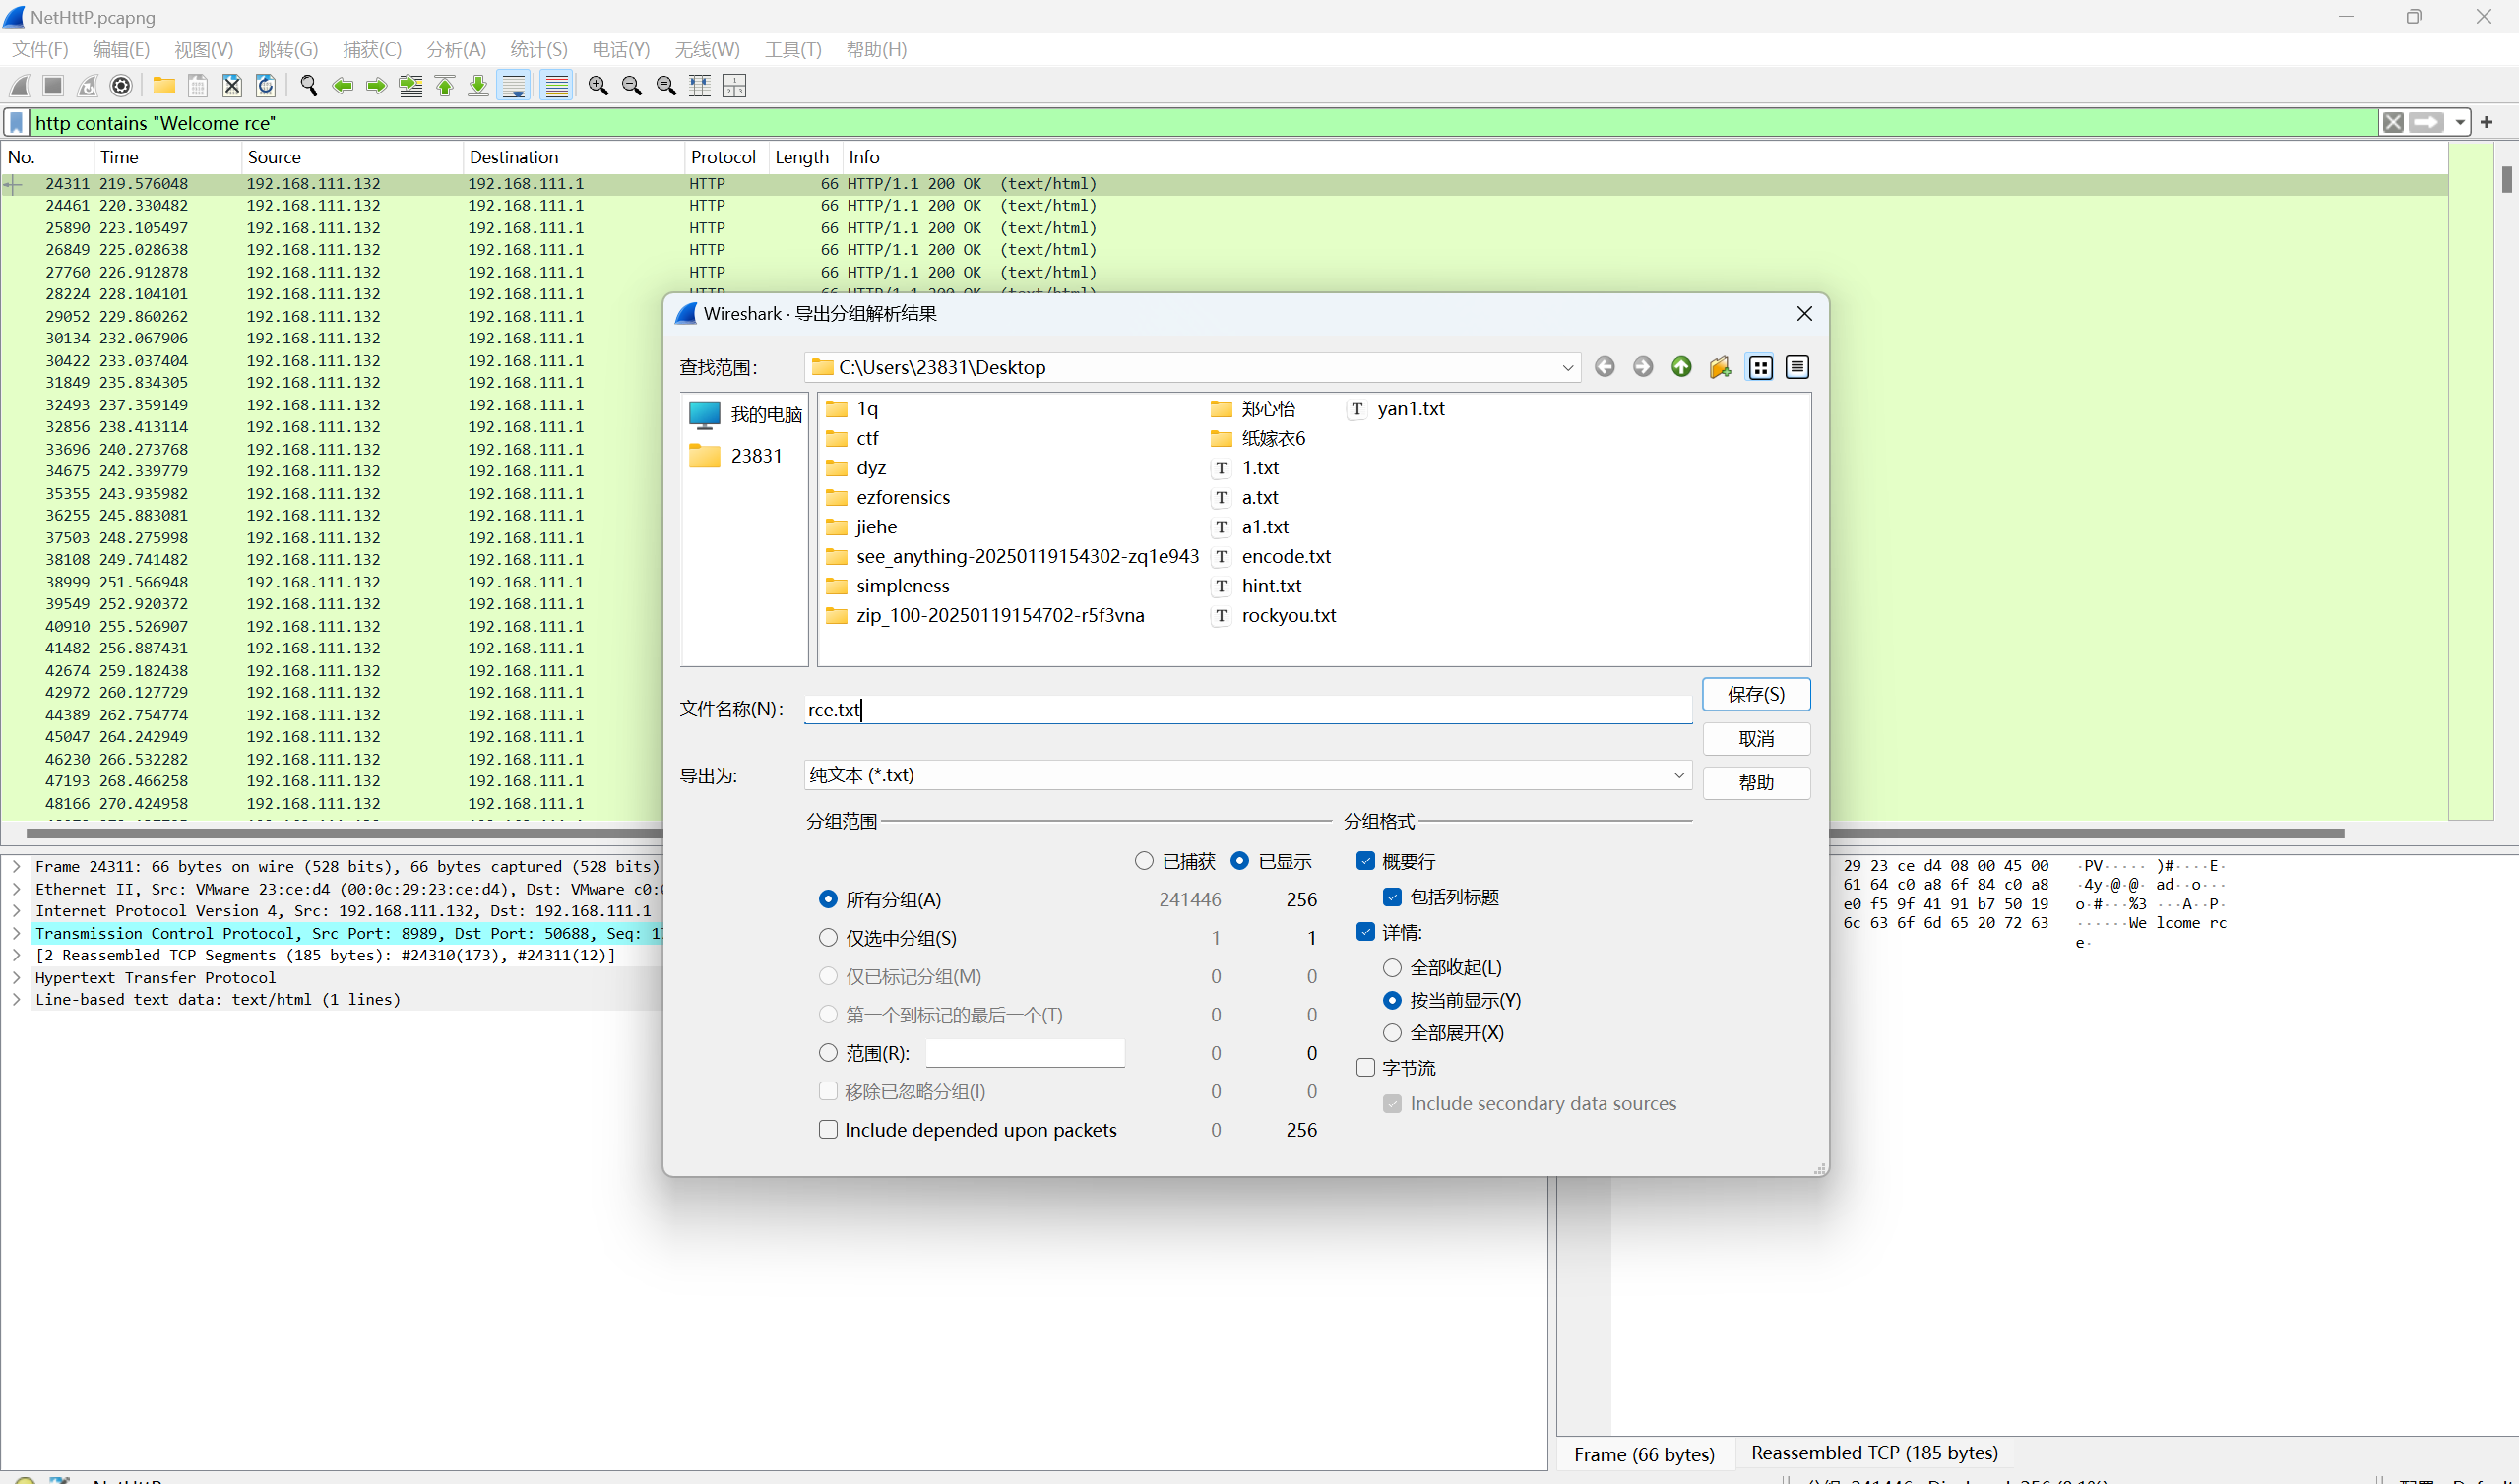The height and width of the screenshot is (1484, 2519).
Task: Open the 分析(A) menu
Action: click(x=456, y=49)
